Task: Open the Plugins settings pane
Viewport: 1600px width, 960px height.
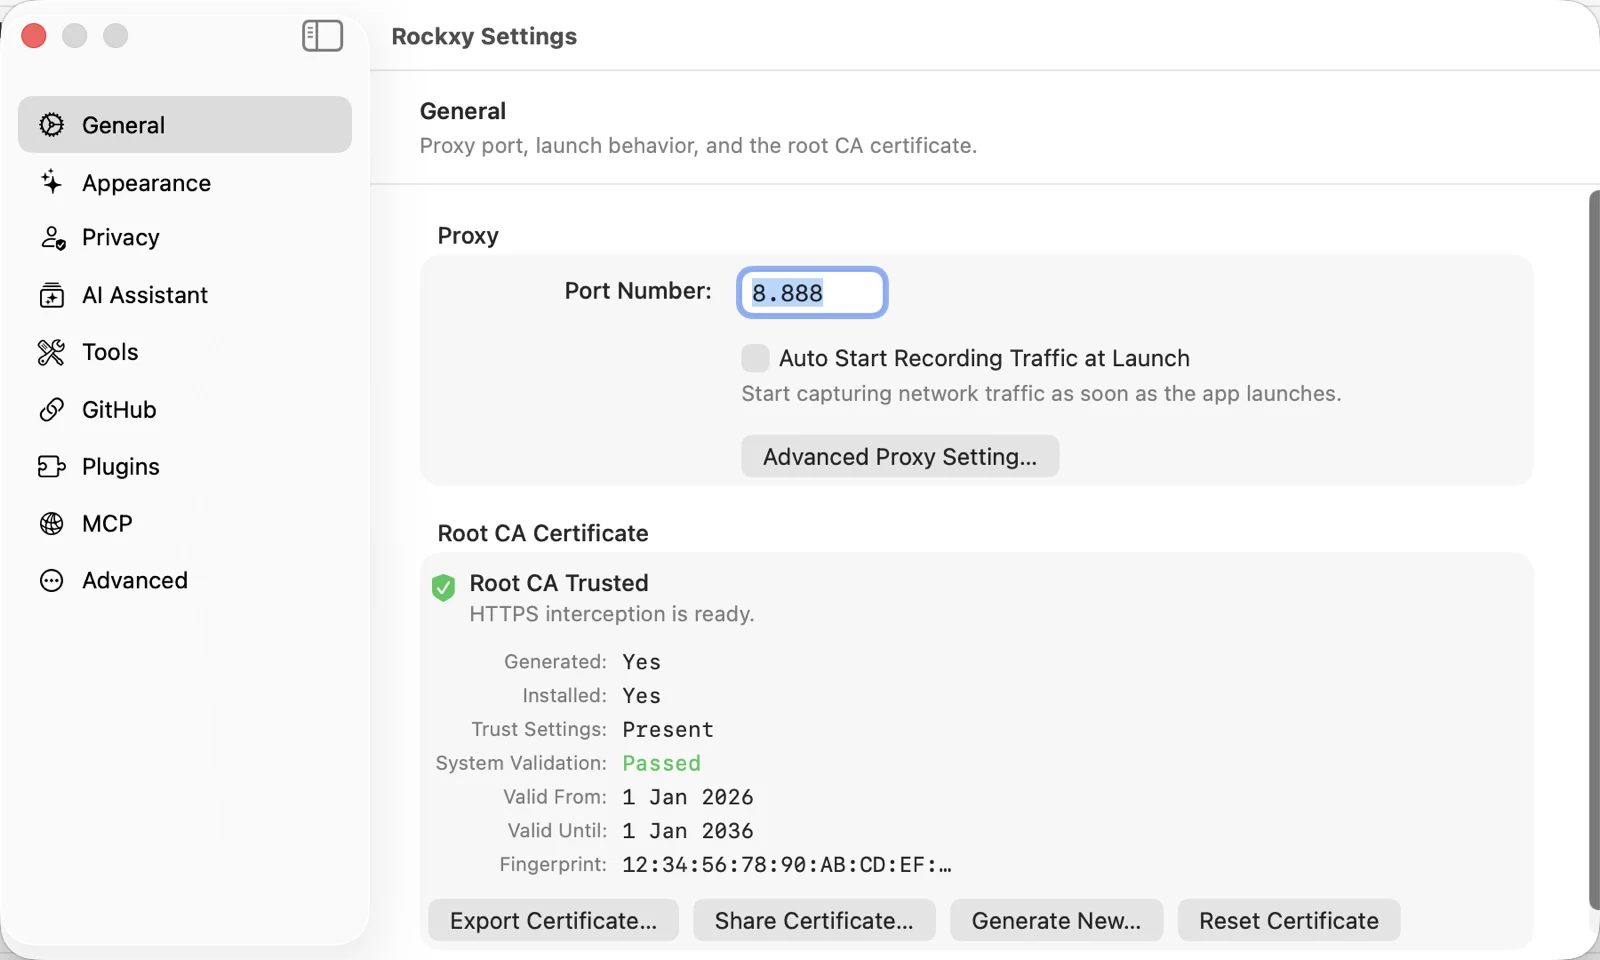Action: 185,467
